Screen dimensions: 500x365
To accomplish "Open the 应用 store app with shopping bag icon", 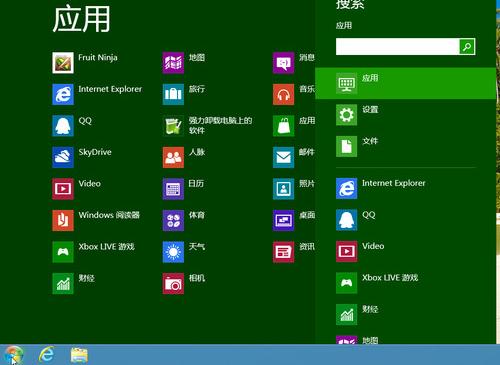I will tap(294, 126).
